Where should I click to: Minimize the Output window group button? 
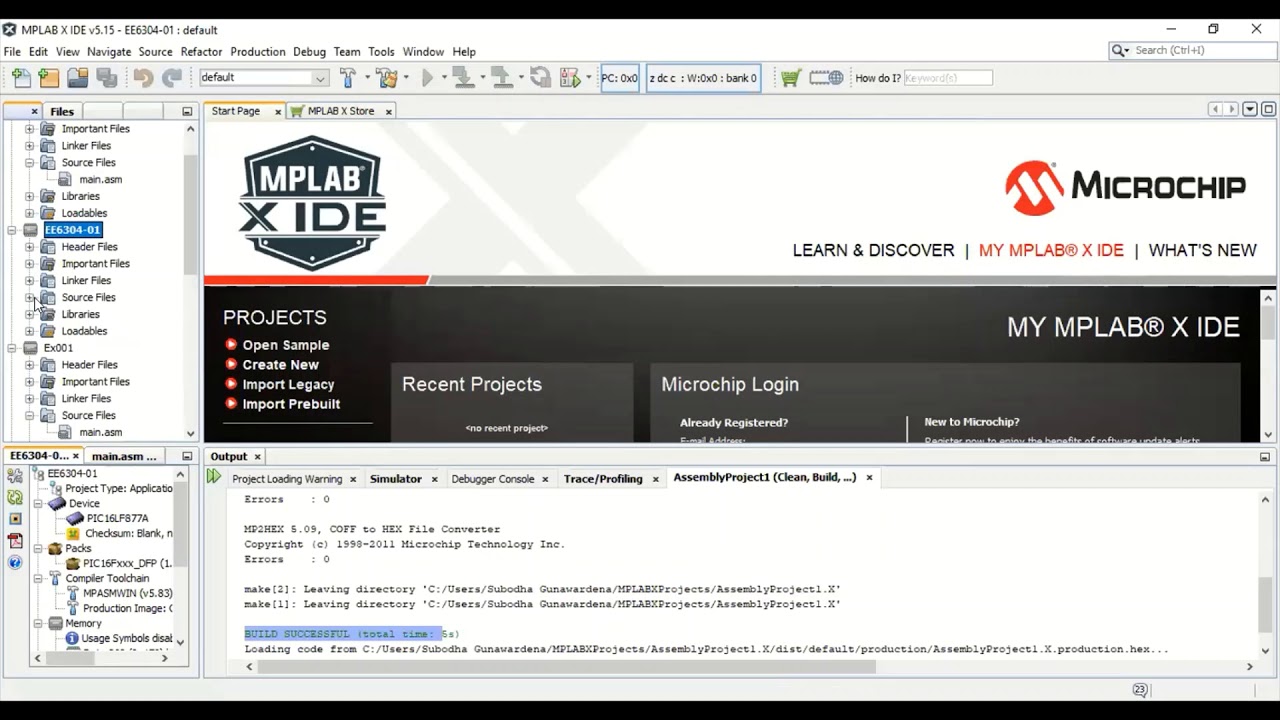(x=1265, y=456)
